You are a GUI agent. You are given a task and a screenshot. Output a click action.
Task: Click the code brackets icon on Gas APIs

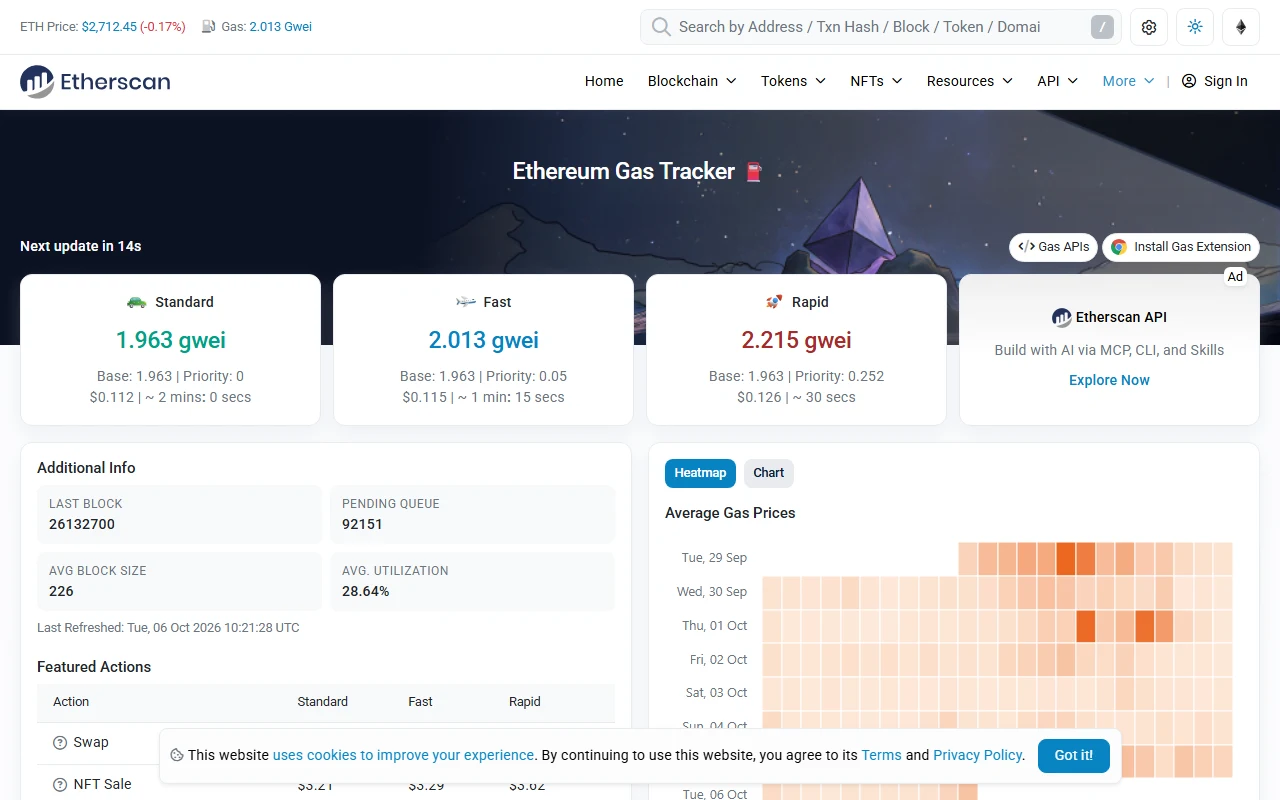coord(1026,247)
